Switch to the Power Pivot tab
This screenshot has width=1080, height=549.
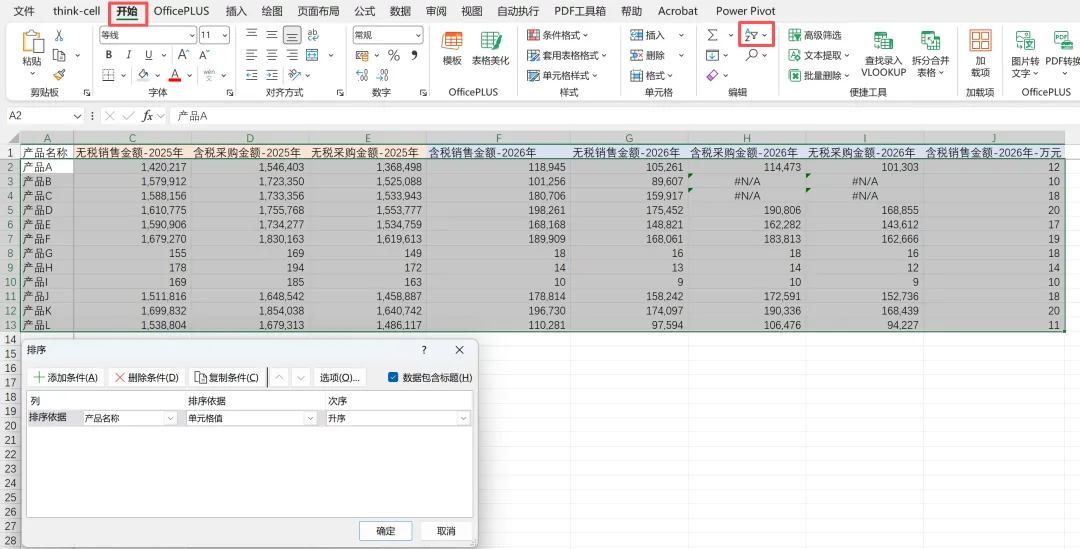pyautogui.click(x=745, y=11)
